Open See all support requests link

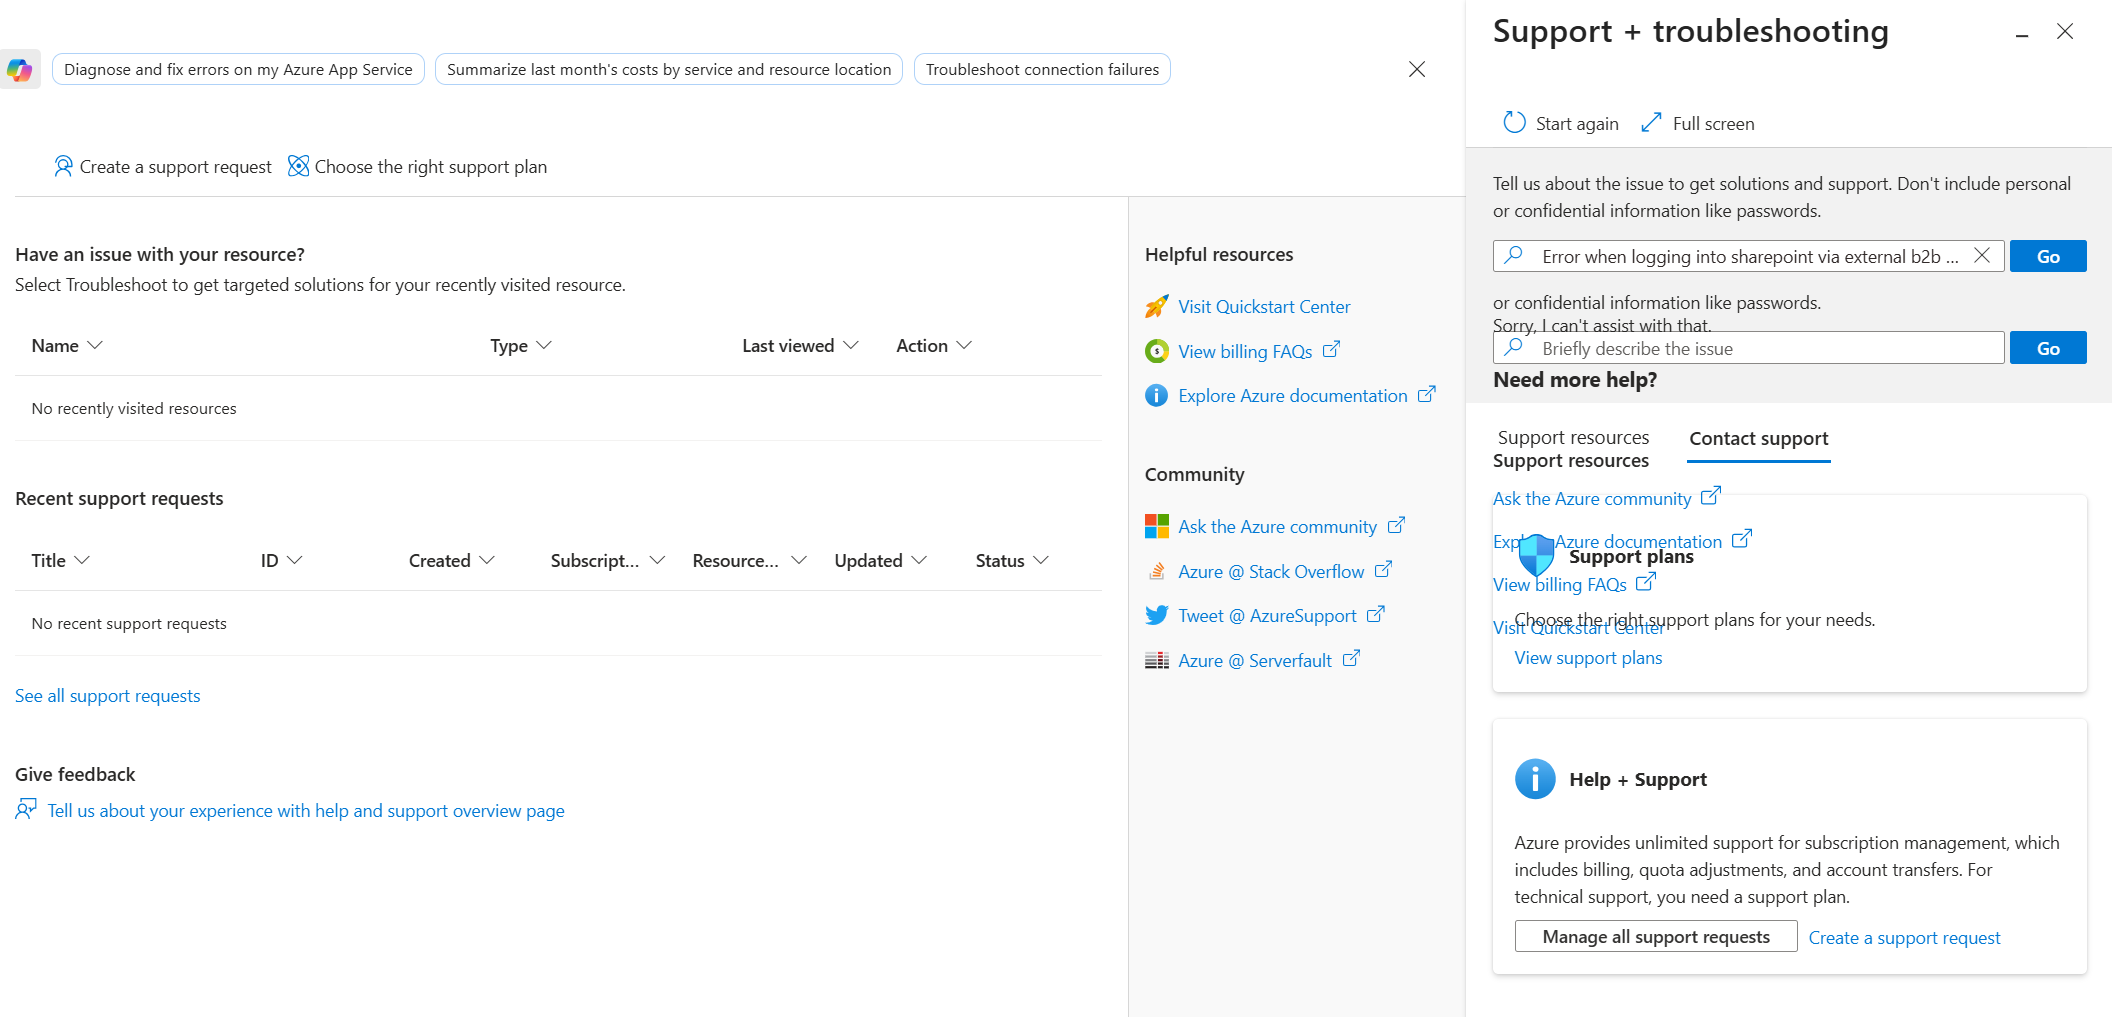[x=107, y=695]
